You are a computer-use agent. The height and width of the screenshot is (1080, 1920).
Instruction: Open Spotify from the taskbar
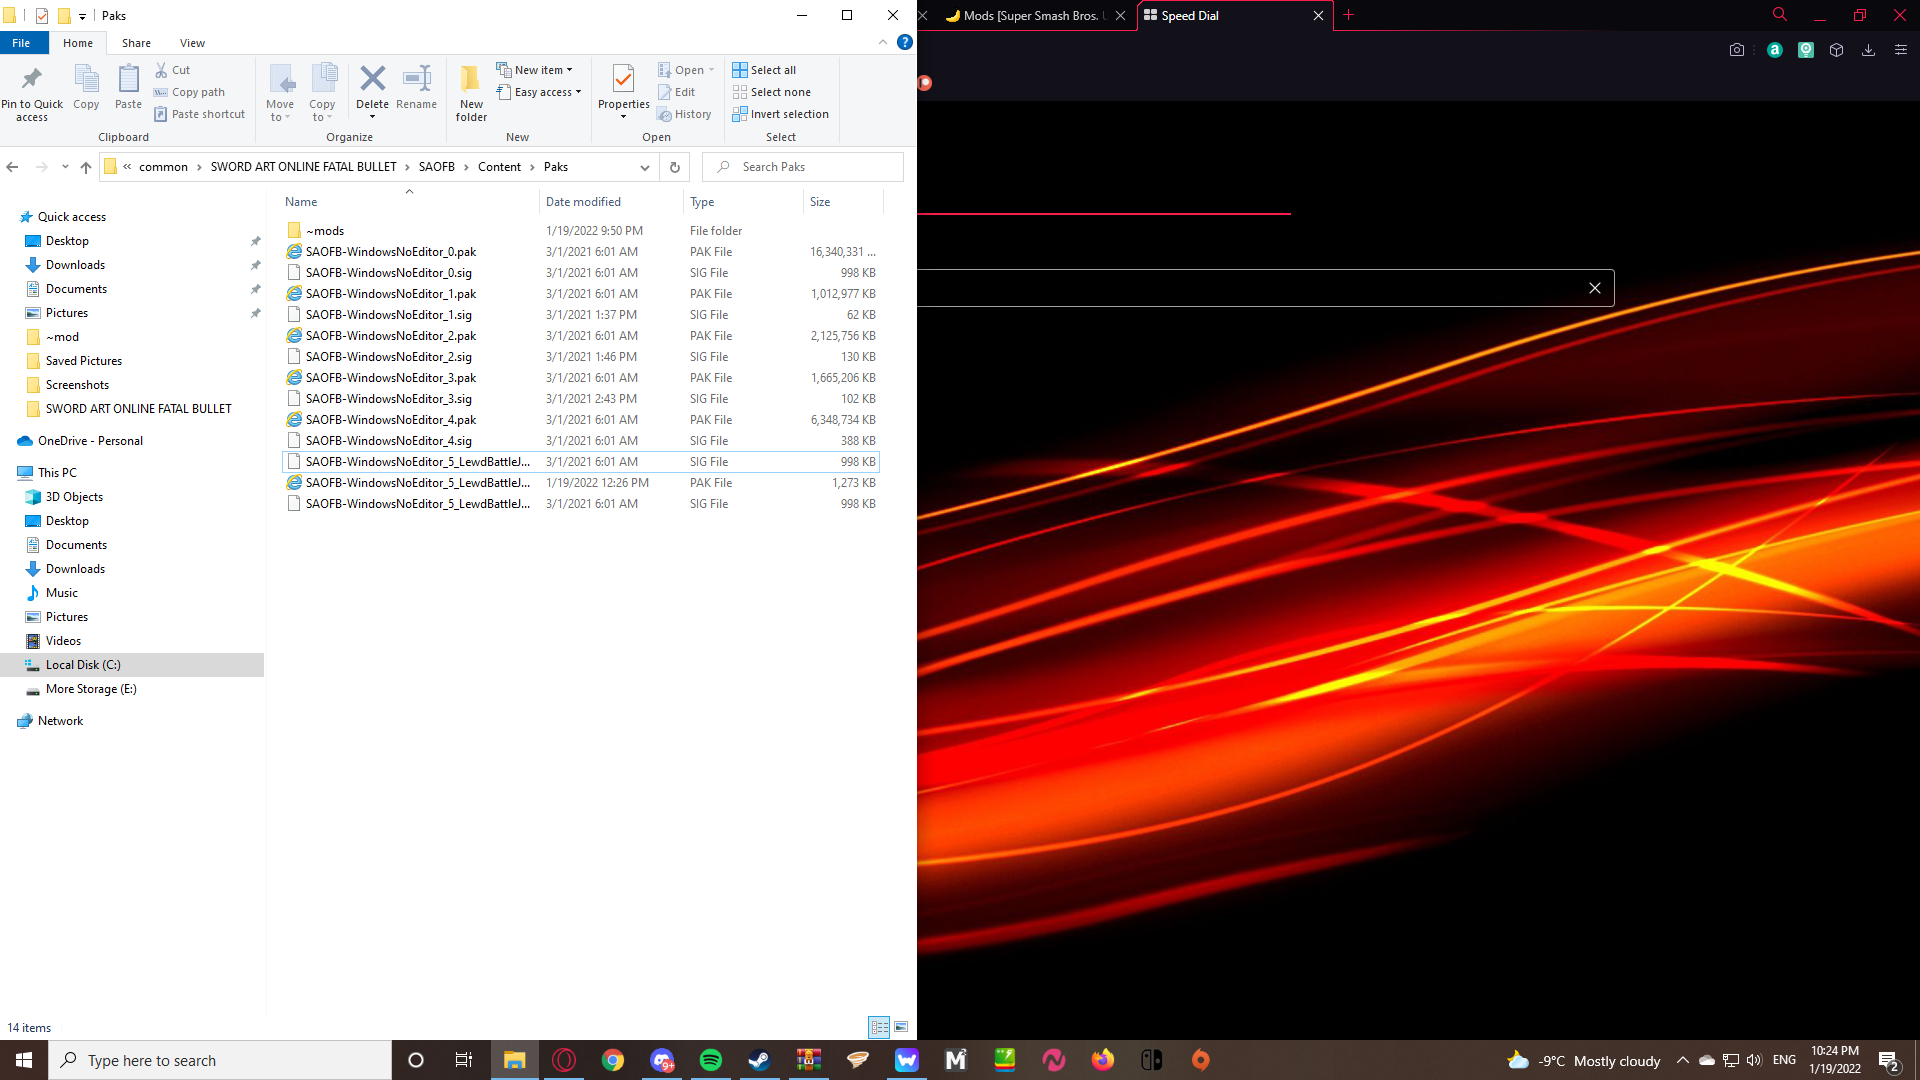711,1060
